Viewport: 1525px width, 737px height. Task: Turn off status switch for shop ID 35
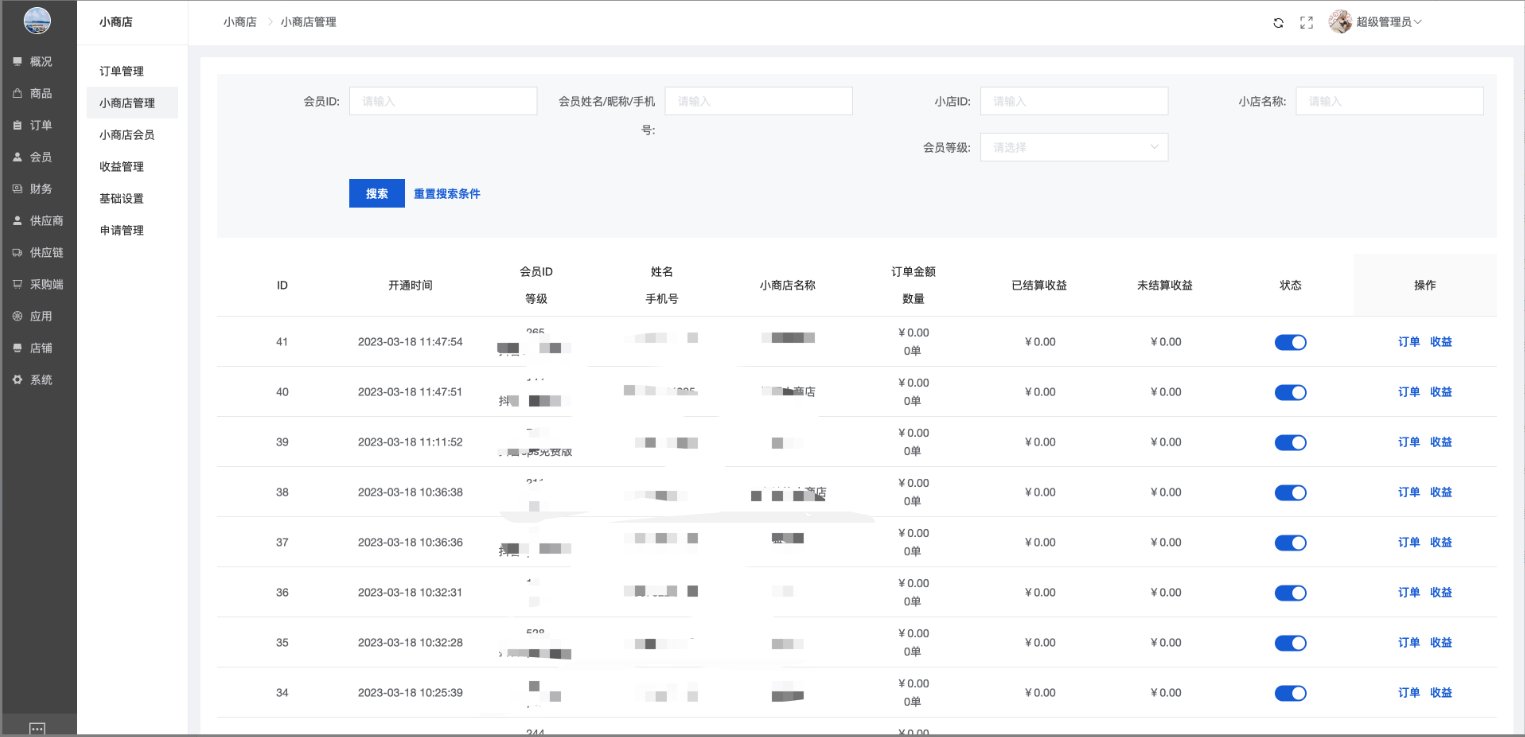(x=1290, y=643)
